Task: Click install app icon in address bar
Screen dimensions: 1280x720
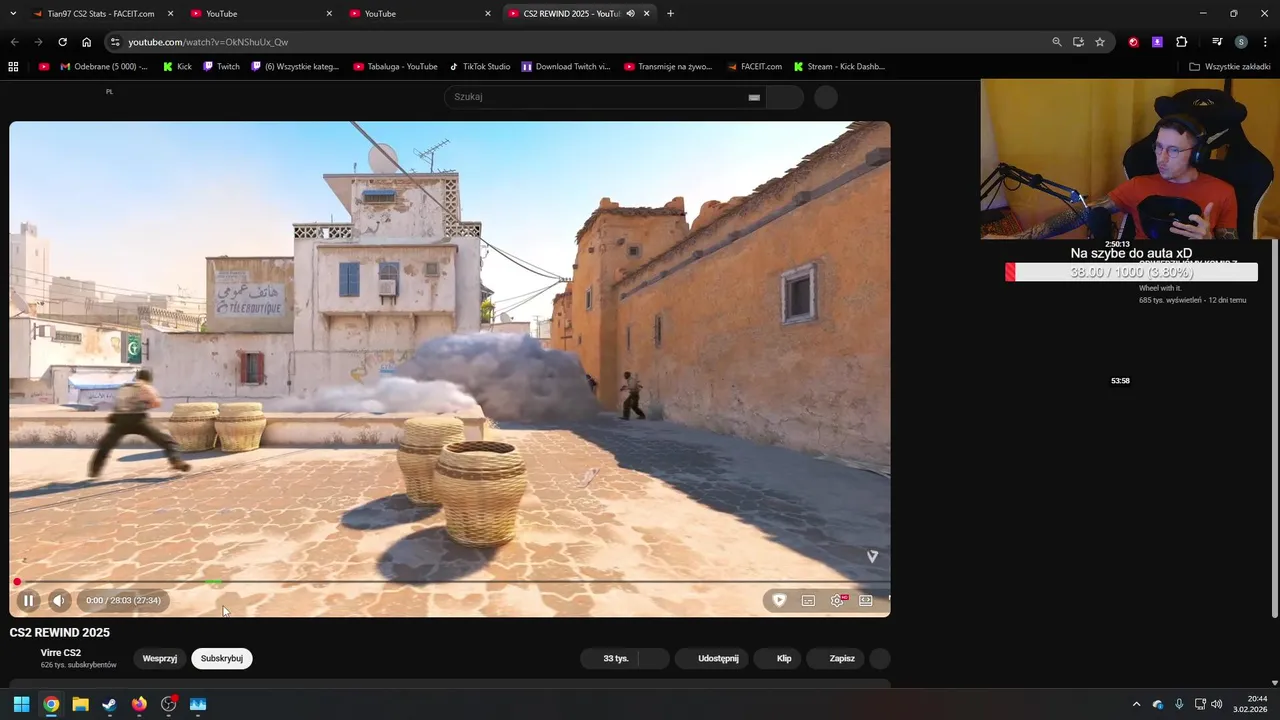Action: (1078, 42)
